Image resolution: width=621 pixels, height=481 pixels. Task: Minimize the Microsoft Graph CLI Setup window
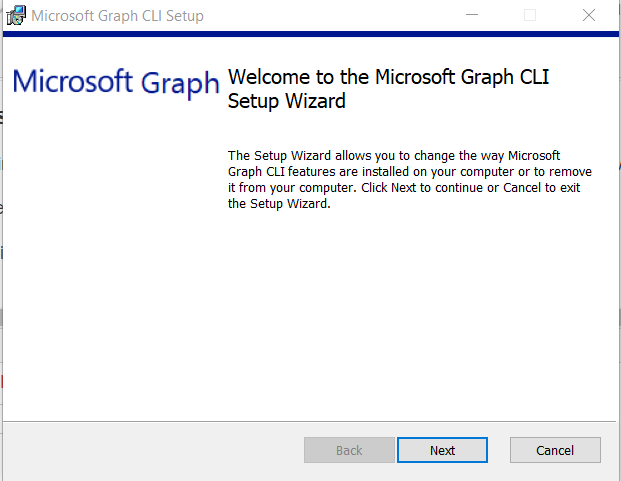[472, 15]
